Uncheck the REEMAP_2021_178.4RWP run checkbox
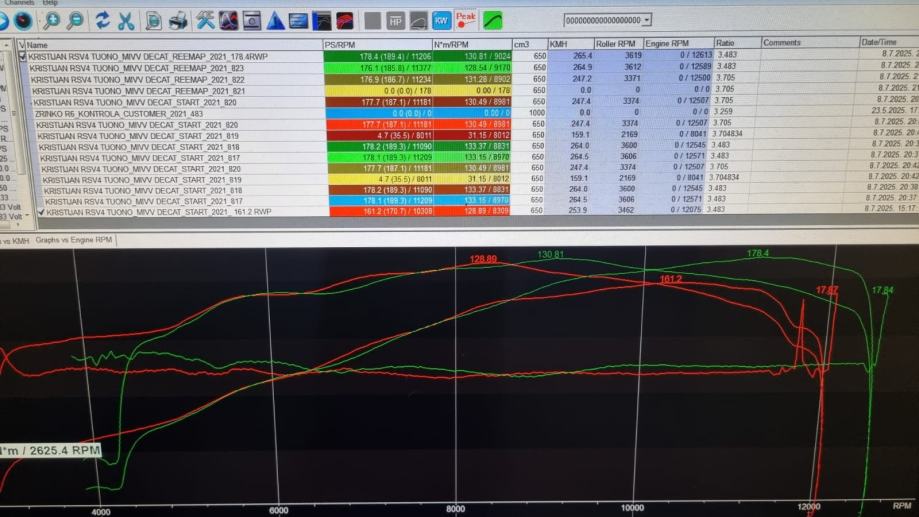The image size is (919, 517). (x=23, y=57)
